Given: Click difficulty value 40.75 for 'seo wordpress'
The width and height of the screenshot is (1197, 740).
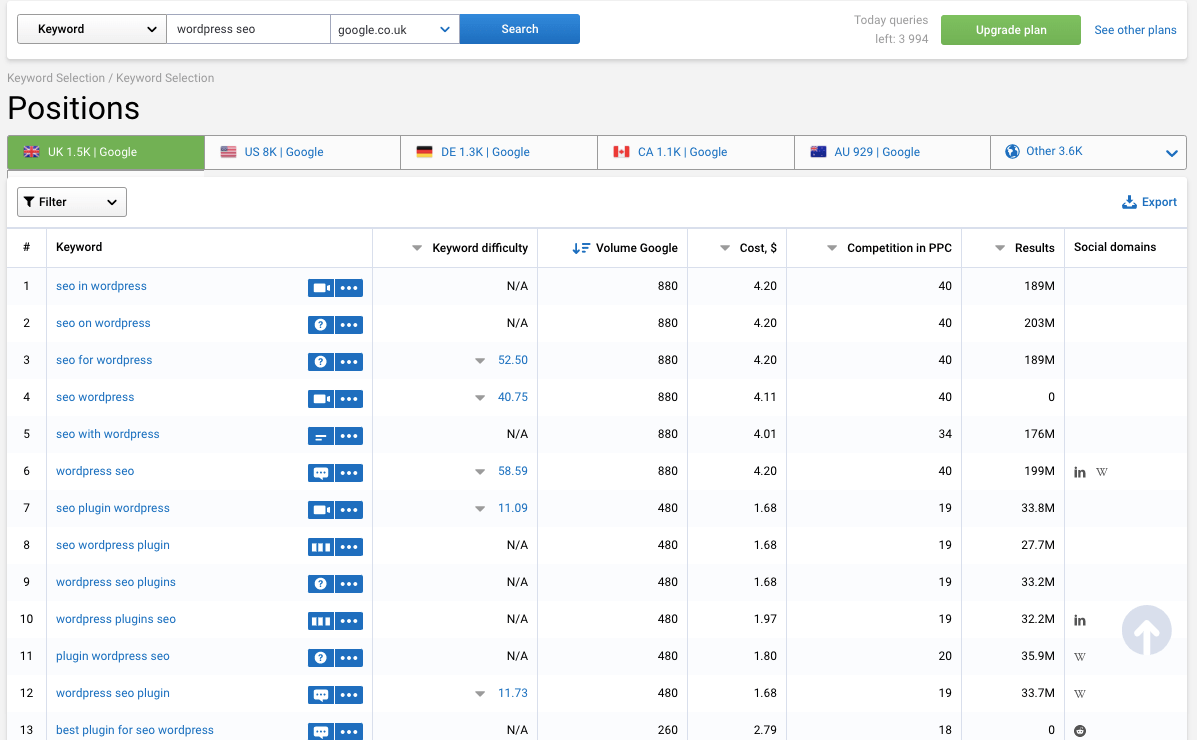Looking at the screenshot, I should (x=512, y=397).
